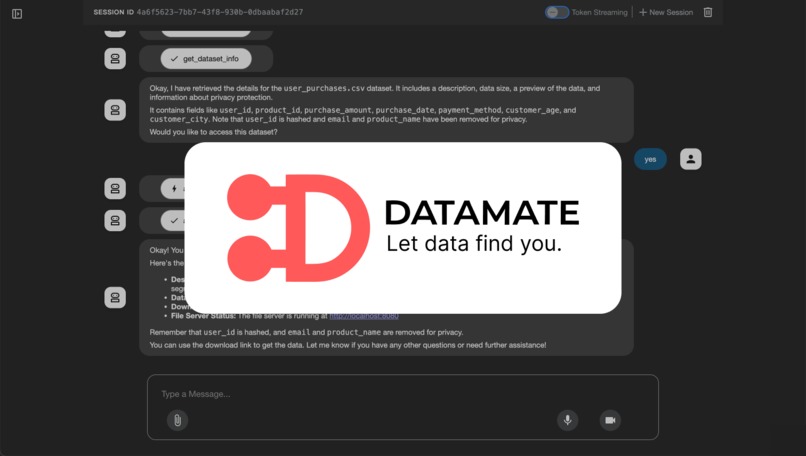Focus the Type a Message input
806x456 pixels.
point(402,394)
